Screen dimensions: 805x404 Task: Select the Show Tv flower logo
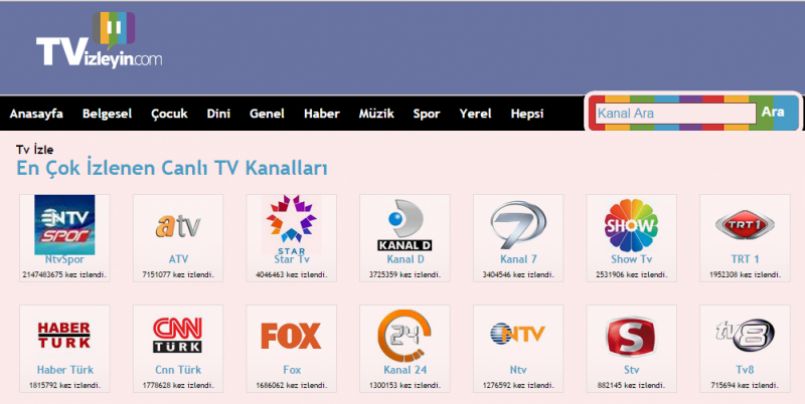(x=631, y=225)
